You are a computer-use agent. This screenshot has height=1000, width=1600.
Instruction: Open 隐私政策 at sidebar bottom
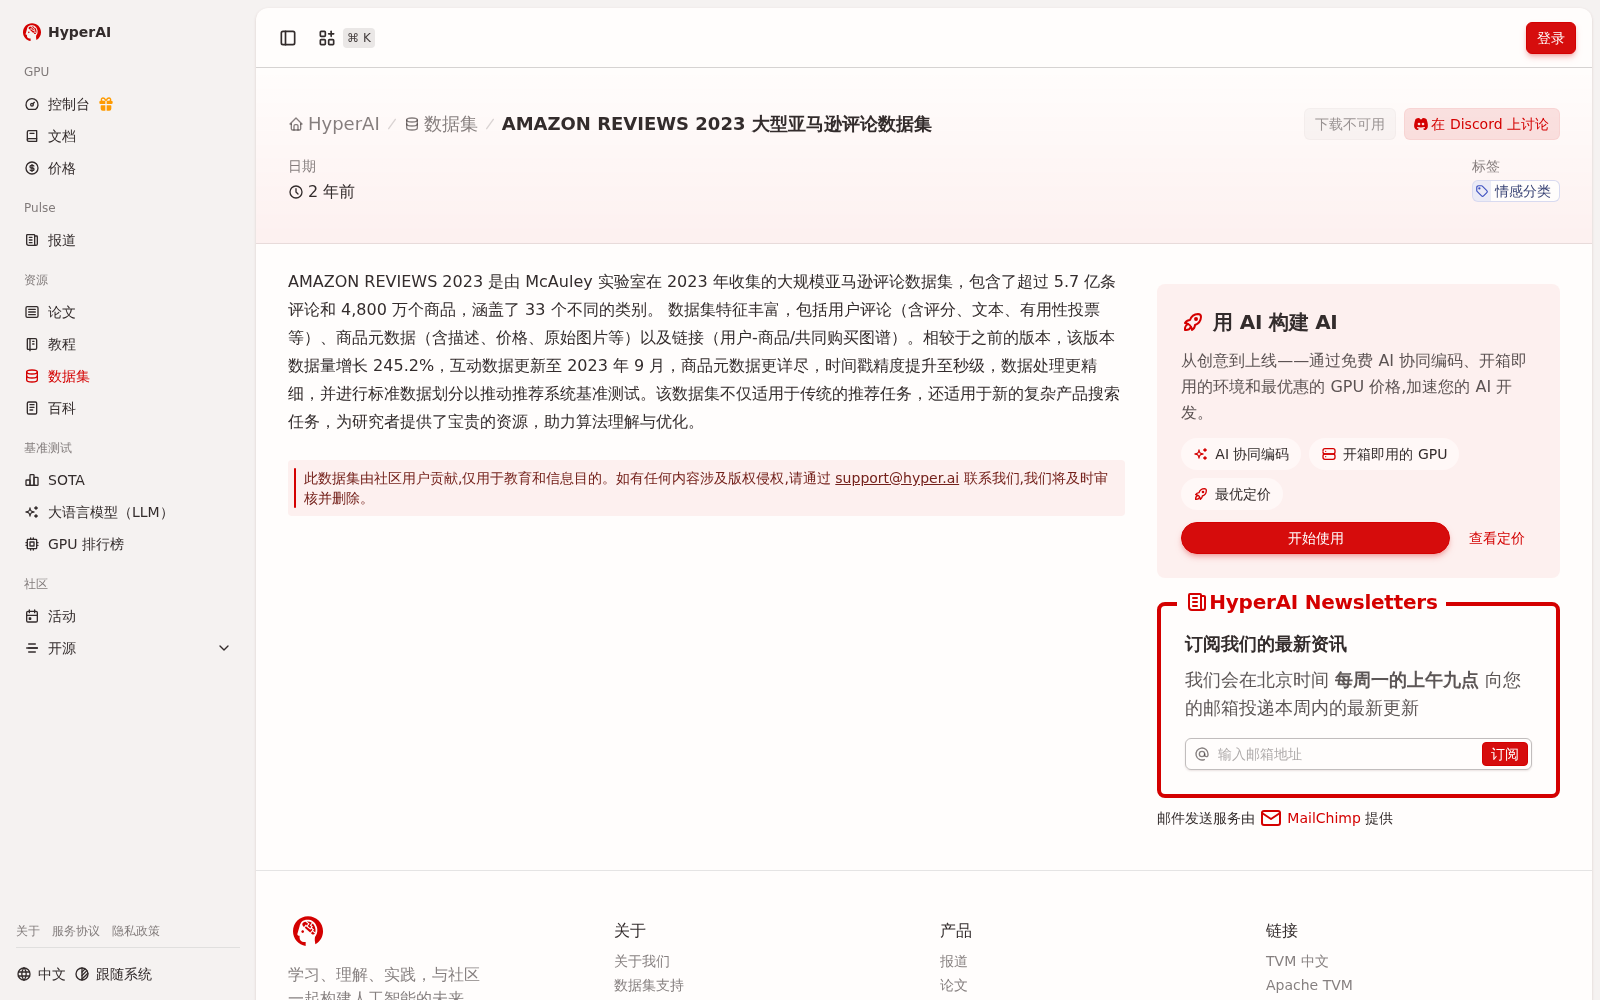click(136, 931)
